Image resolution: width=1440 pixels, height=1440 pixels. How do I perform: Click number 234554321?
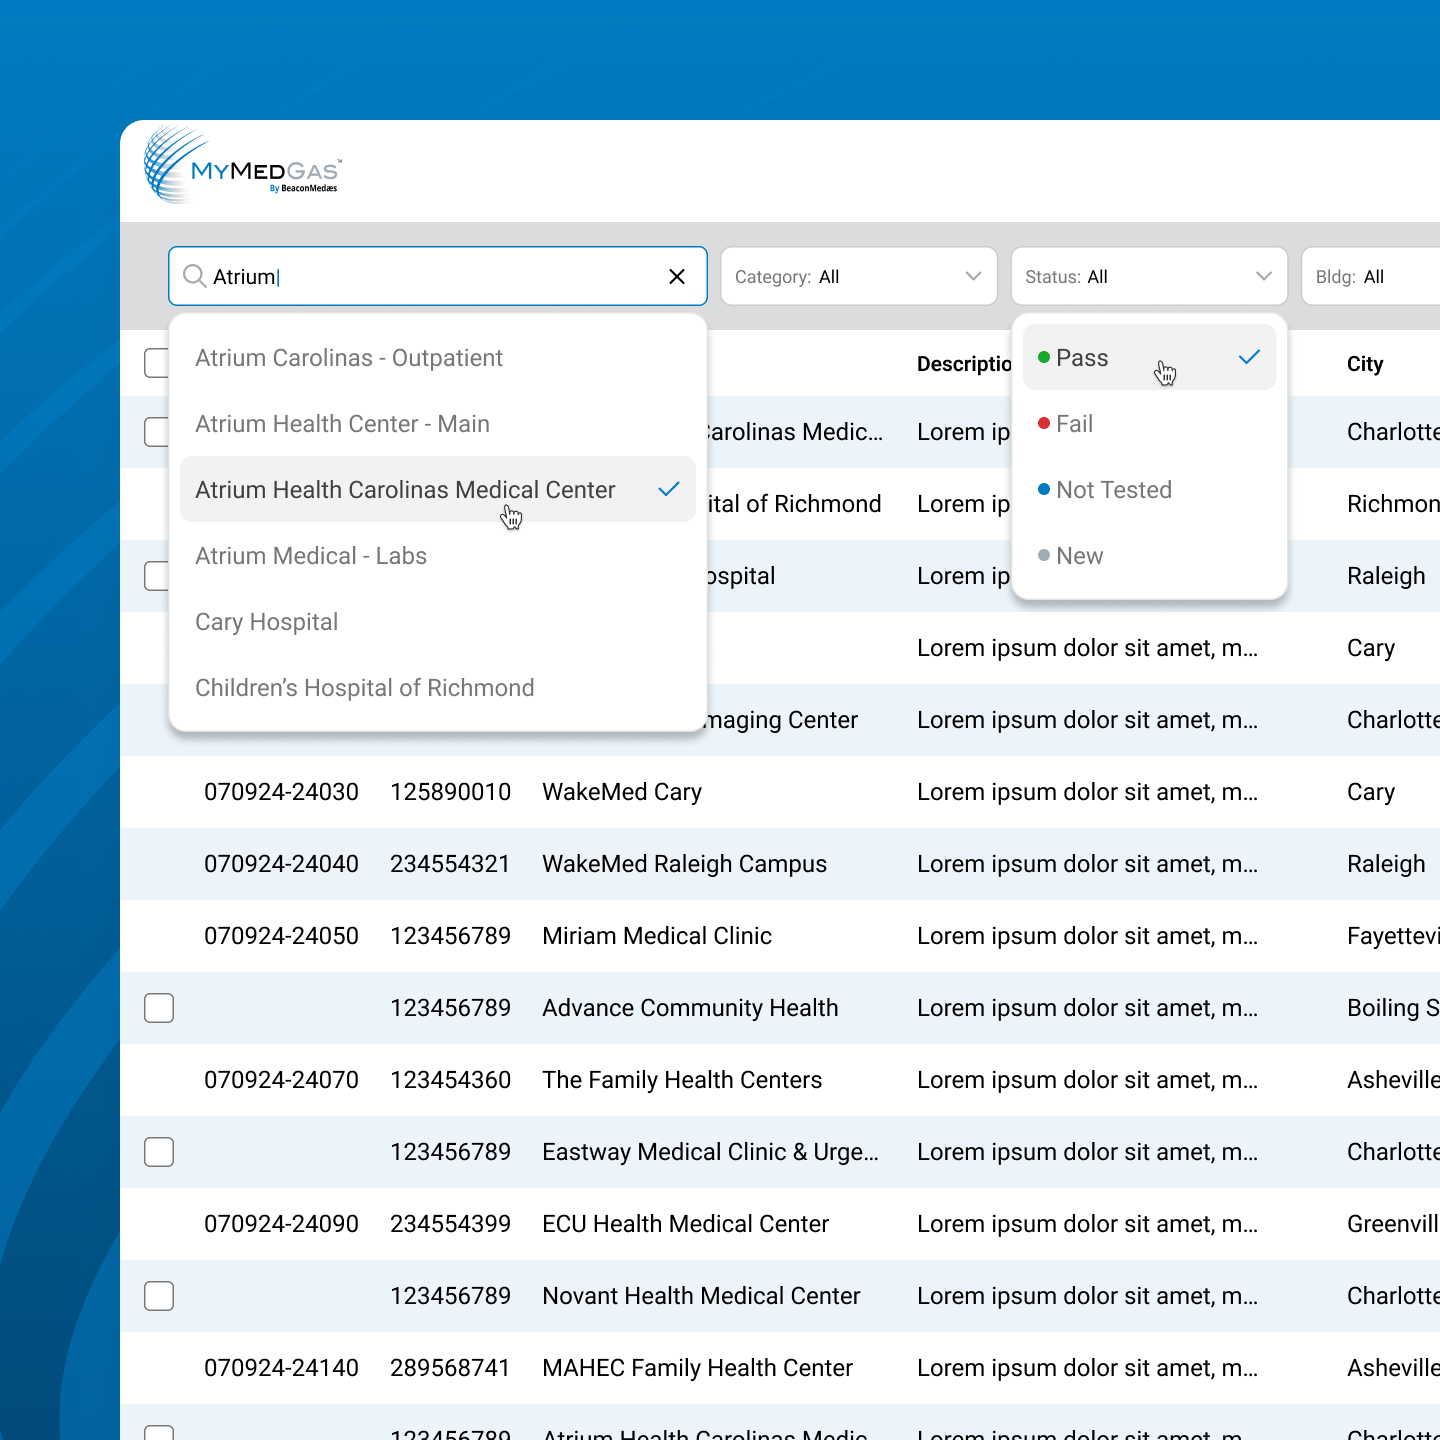pyautogui.click(x=450, y=864)
